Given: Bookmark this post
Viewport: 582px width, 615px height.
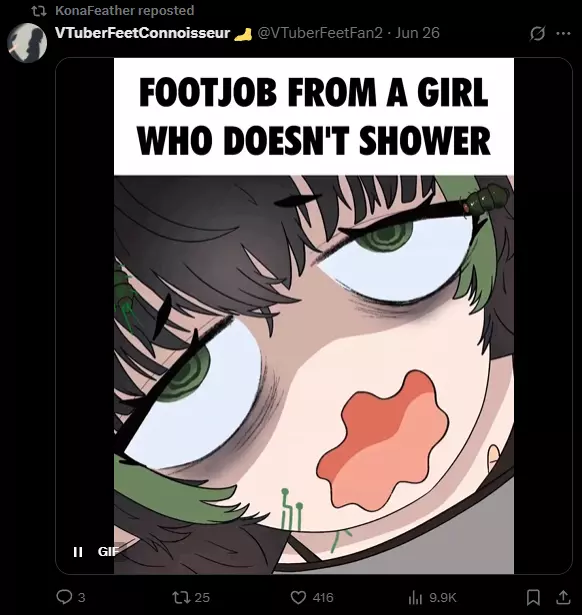Looking at the screenshot, I should pos(533,597).
